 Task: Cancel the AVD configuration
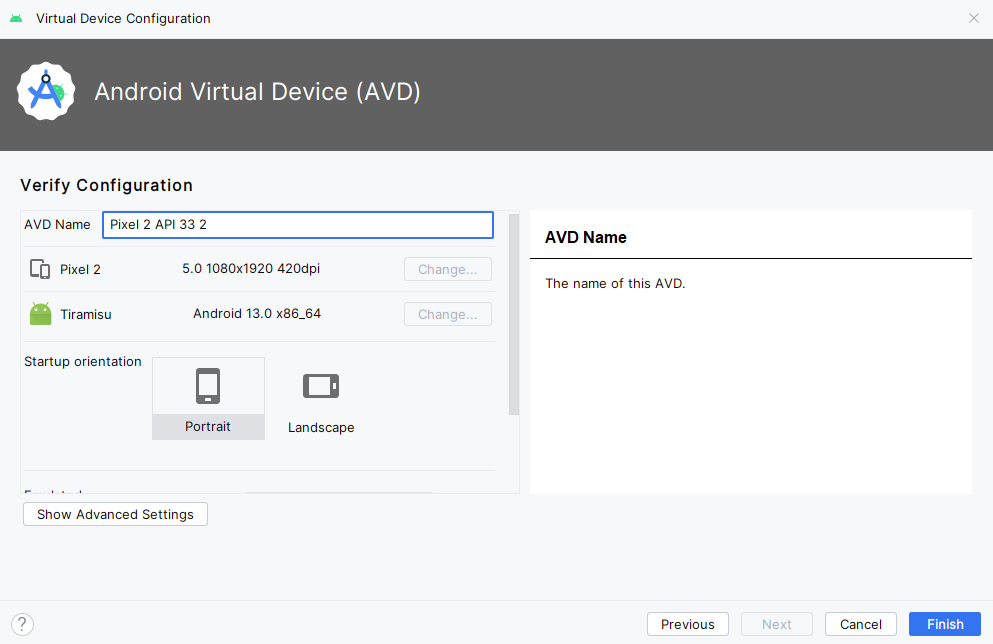click(x=861, y=624)
